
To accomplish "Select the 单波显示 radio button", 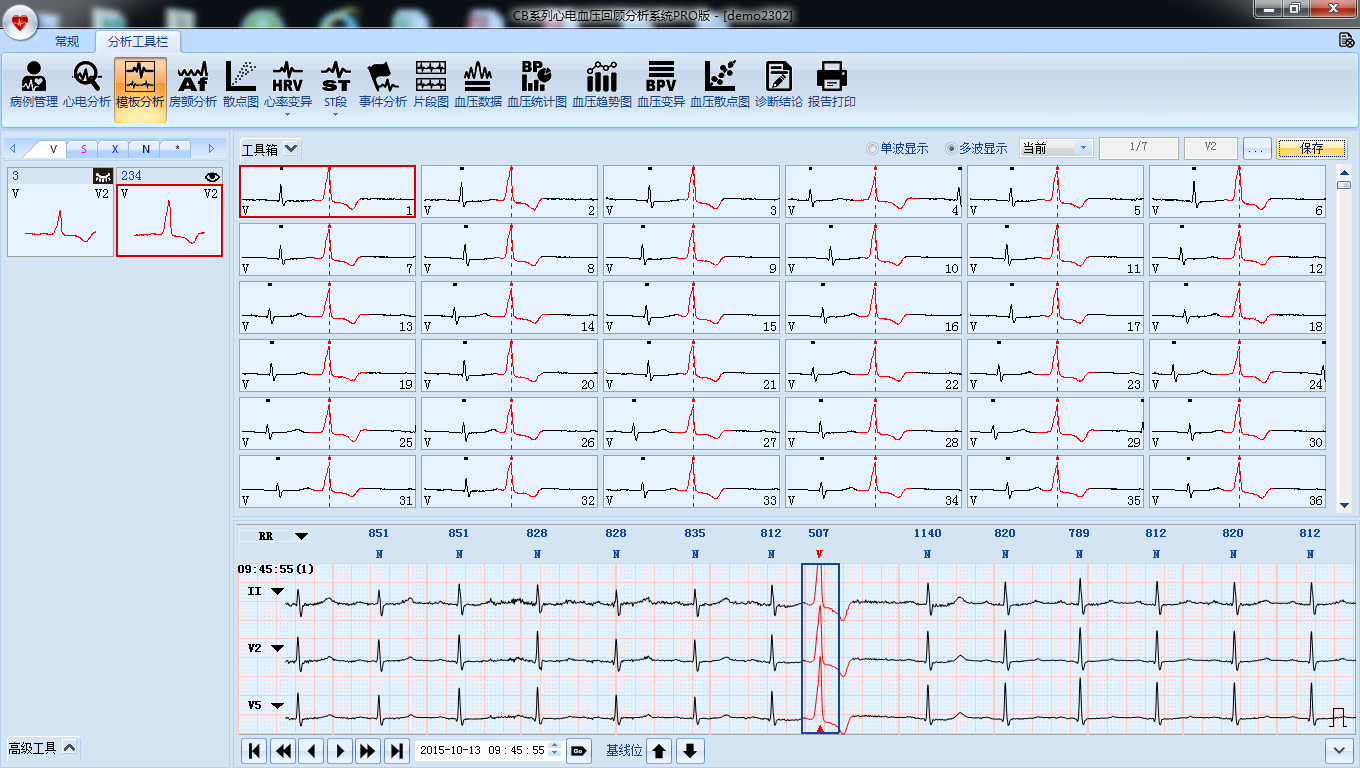I will pyautogui.click(x=872, y=148).
